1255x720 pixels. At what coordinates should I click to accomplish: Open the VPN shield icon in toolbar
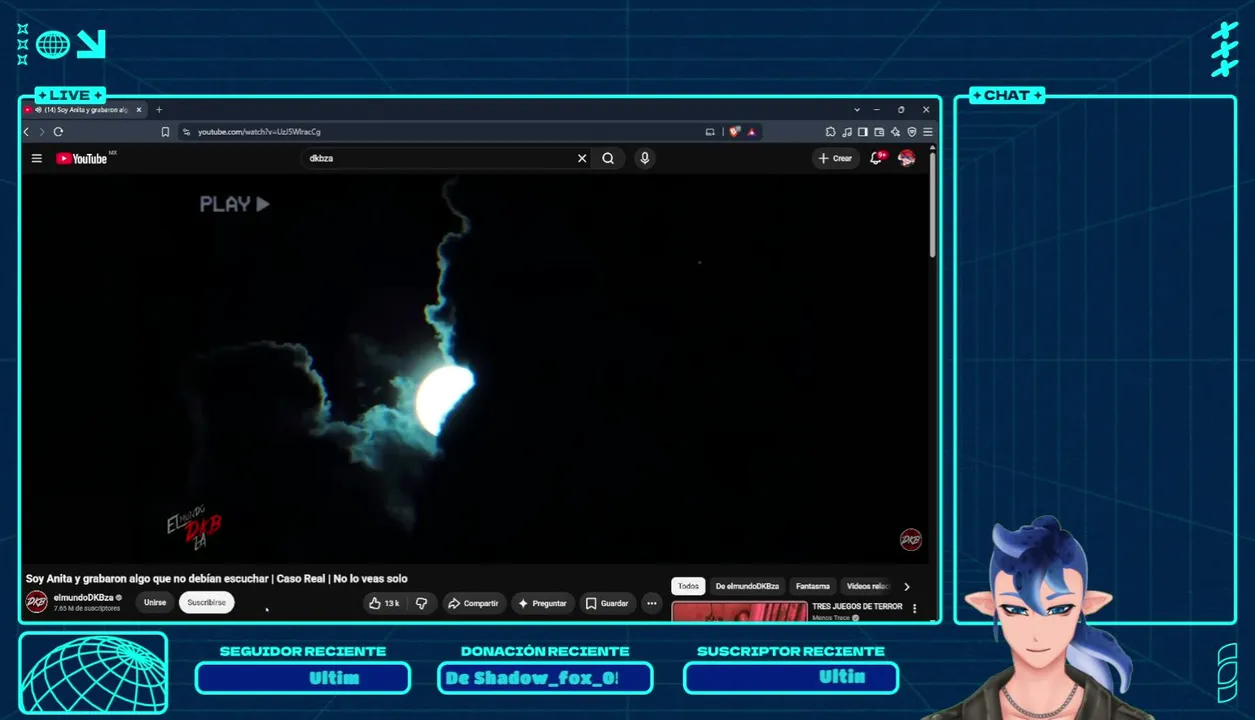point(912,131)
